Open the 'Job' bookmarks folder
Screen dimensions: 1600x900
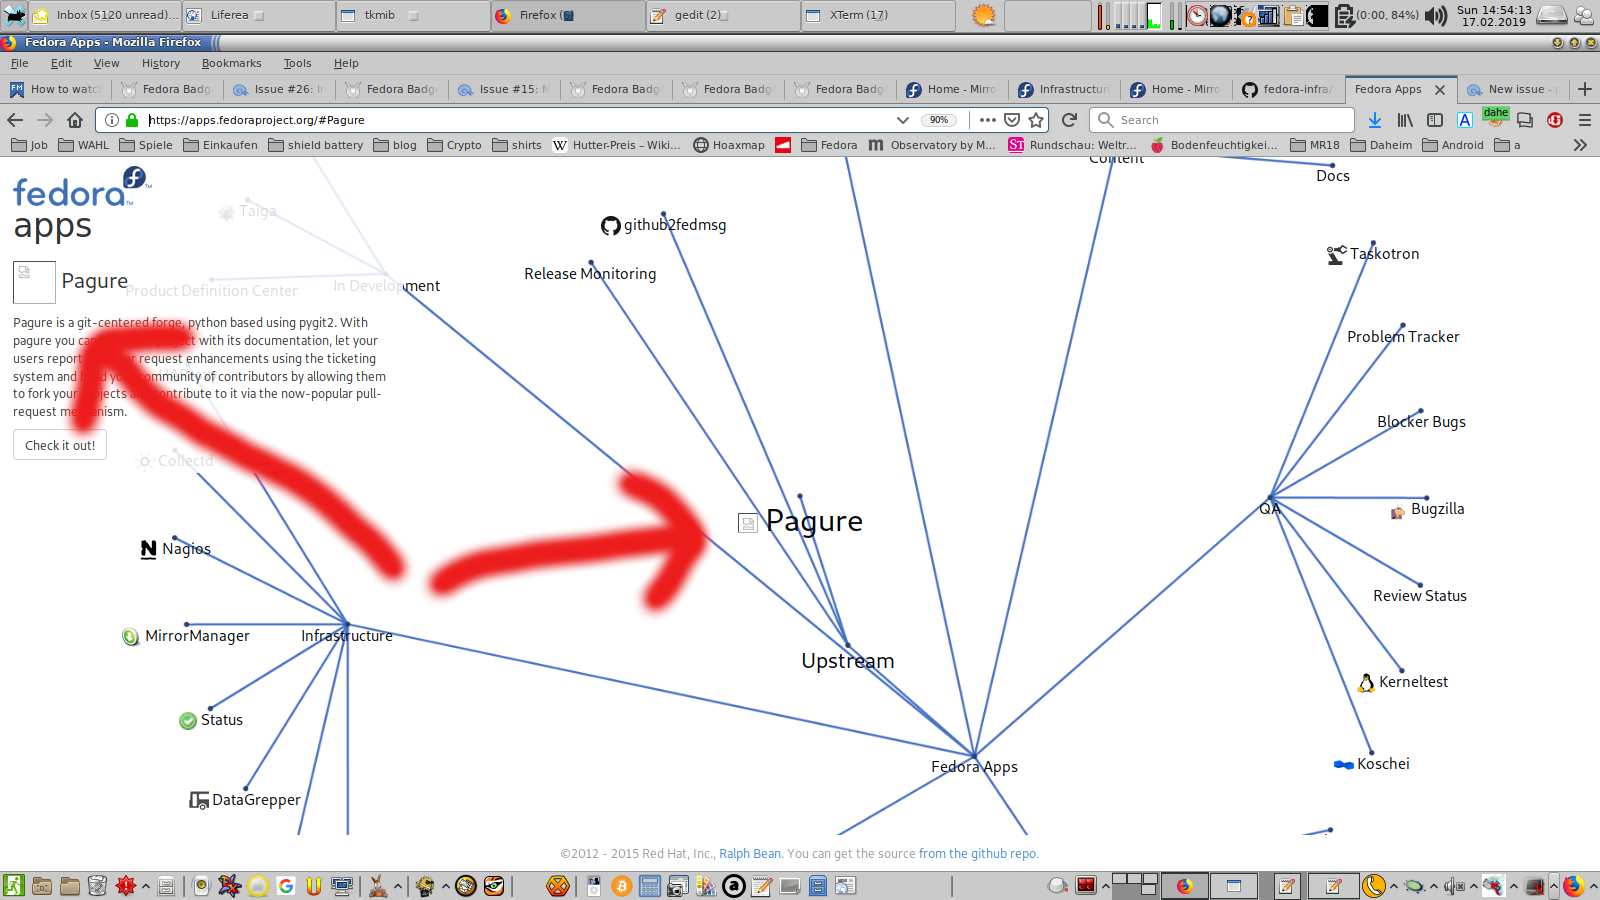[x=29, y=145]
